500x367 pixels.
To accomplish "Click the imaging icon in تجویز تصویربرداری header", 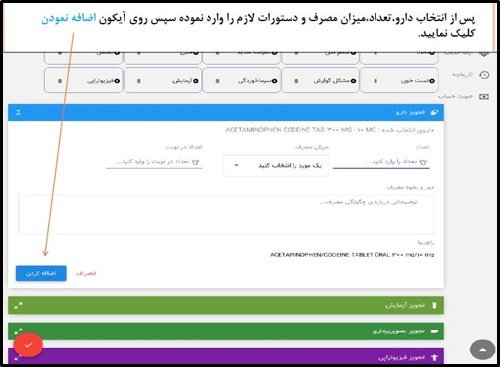I will pos(434,331).
